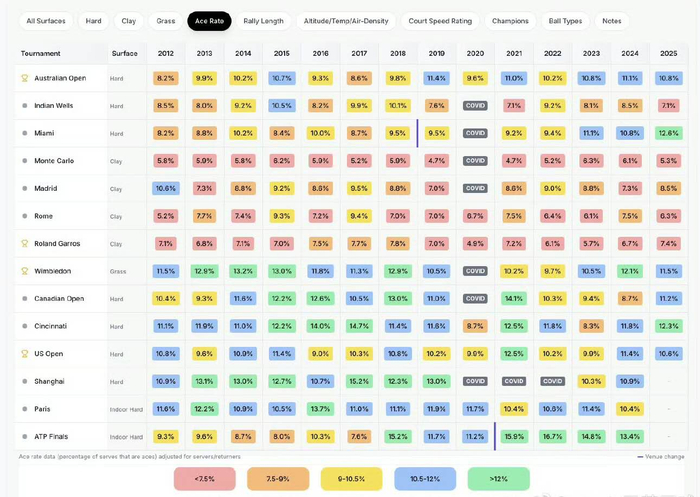Click the green >12% legend swatch
Screen dimensions: 700x497
pyautogui.click(x=499, y=479)
